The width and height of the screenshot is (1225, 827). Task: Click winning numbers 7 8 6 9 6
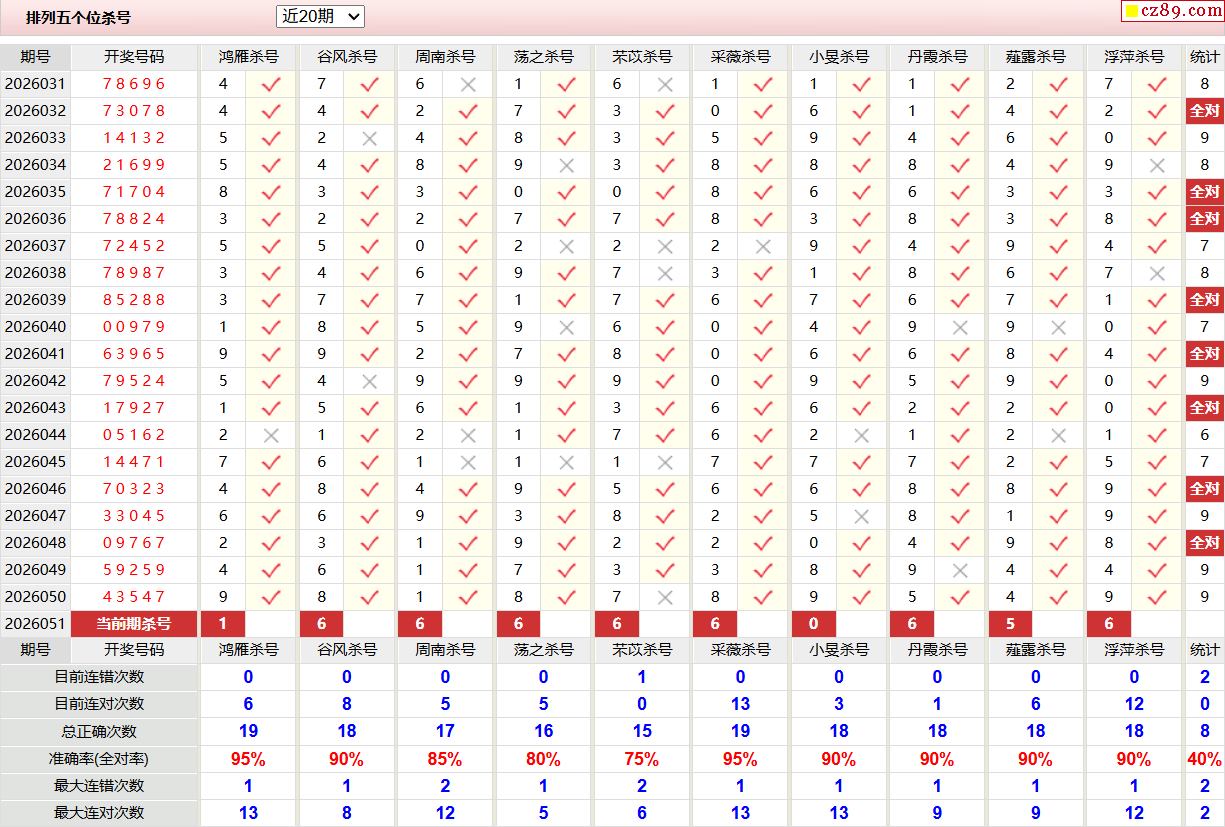click(134, 84)
